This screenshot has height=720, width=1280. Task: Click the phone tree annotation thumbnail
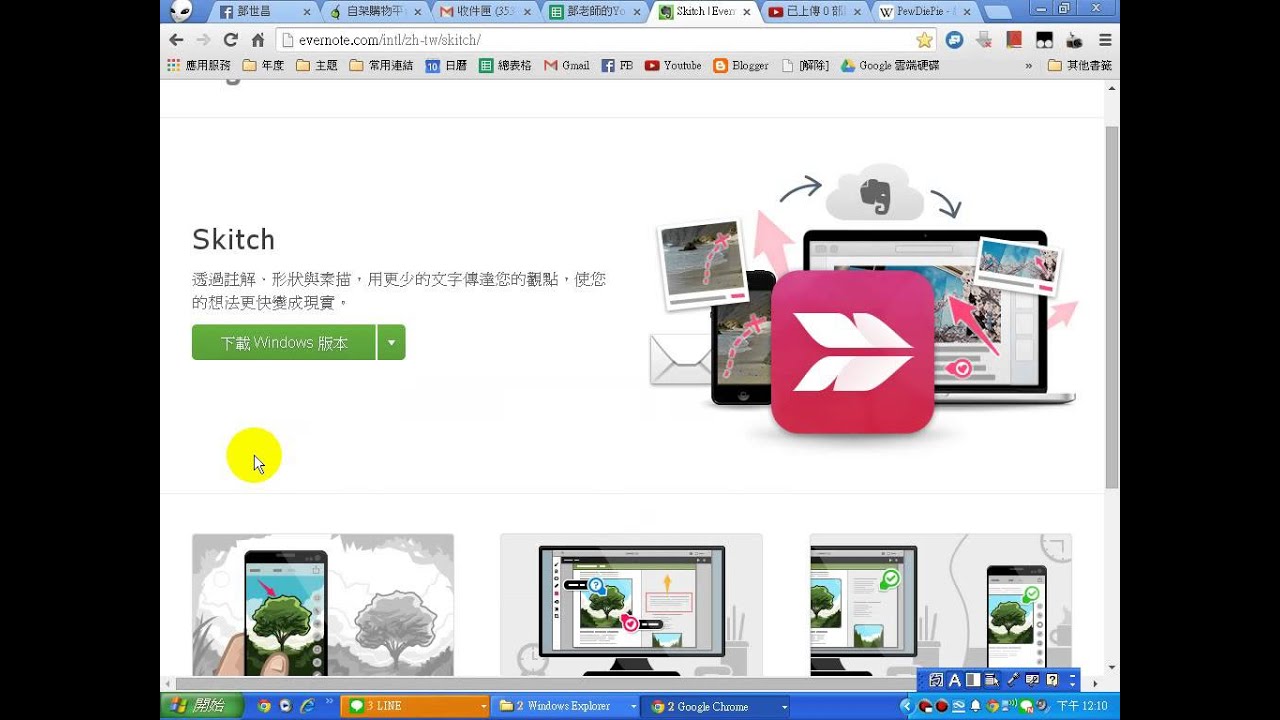pos(323,605)
